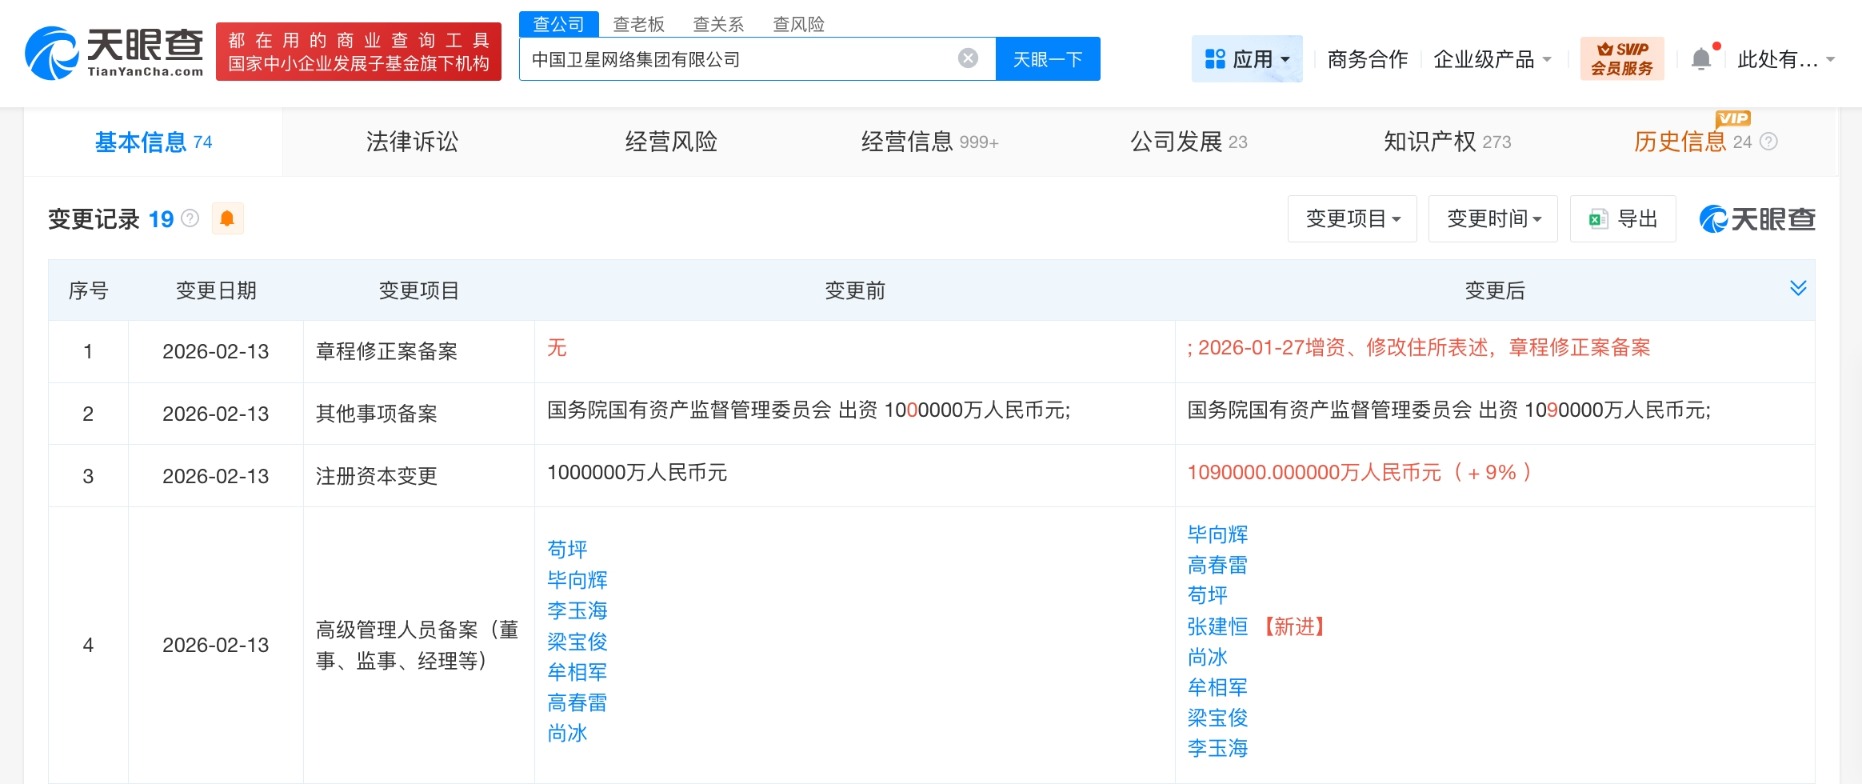Image resolution: width=1862 pixels, height=784 pixels.
Task: Open the 应用 apps dropdown
Action: click(1247, 59)
